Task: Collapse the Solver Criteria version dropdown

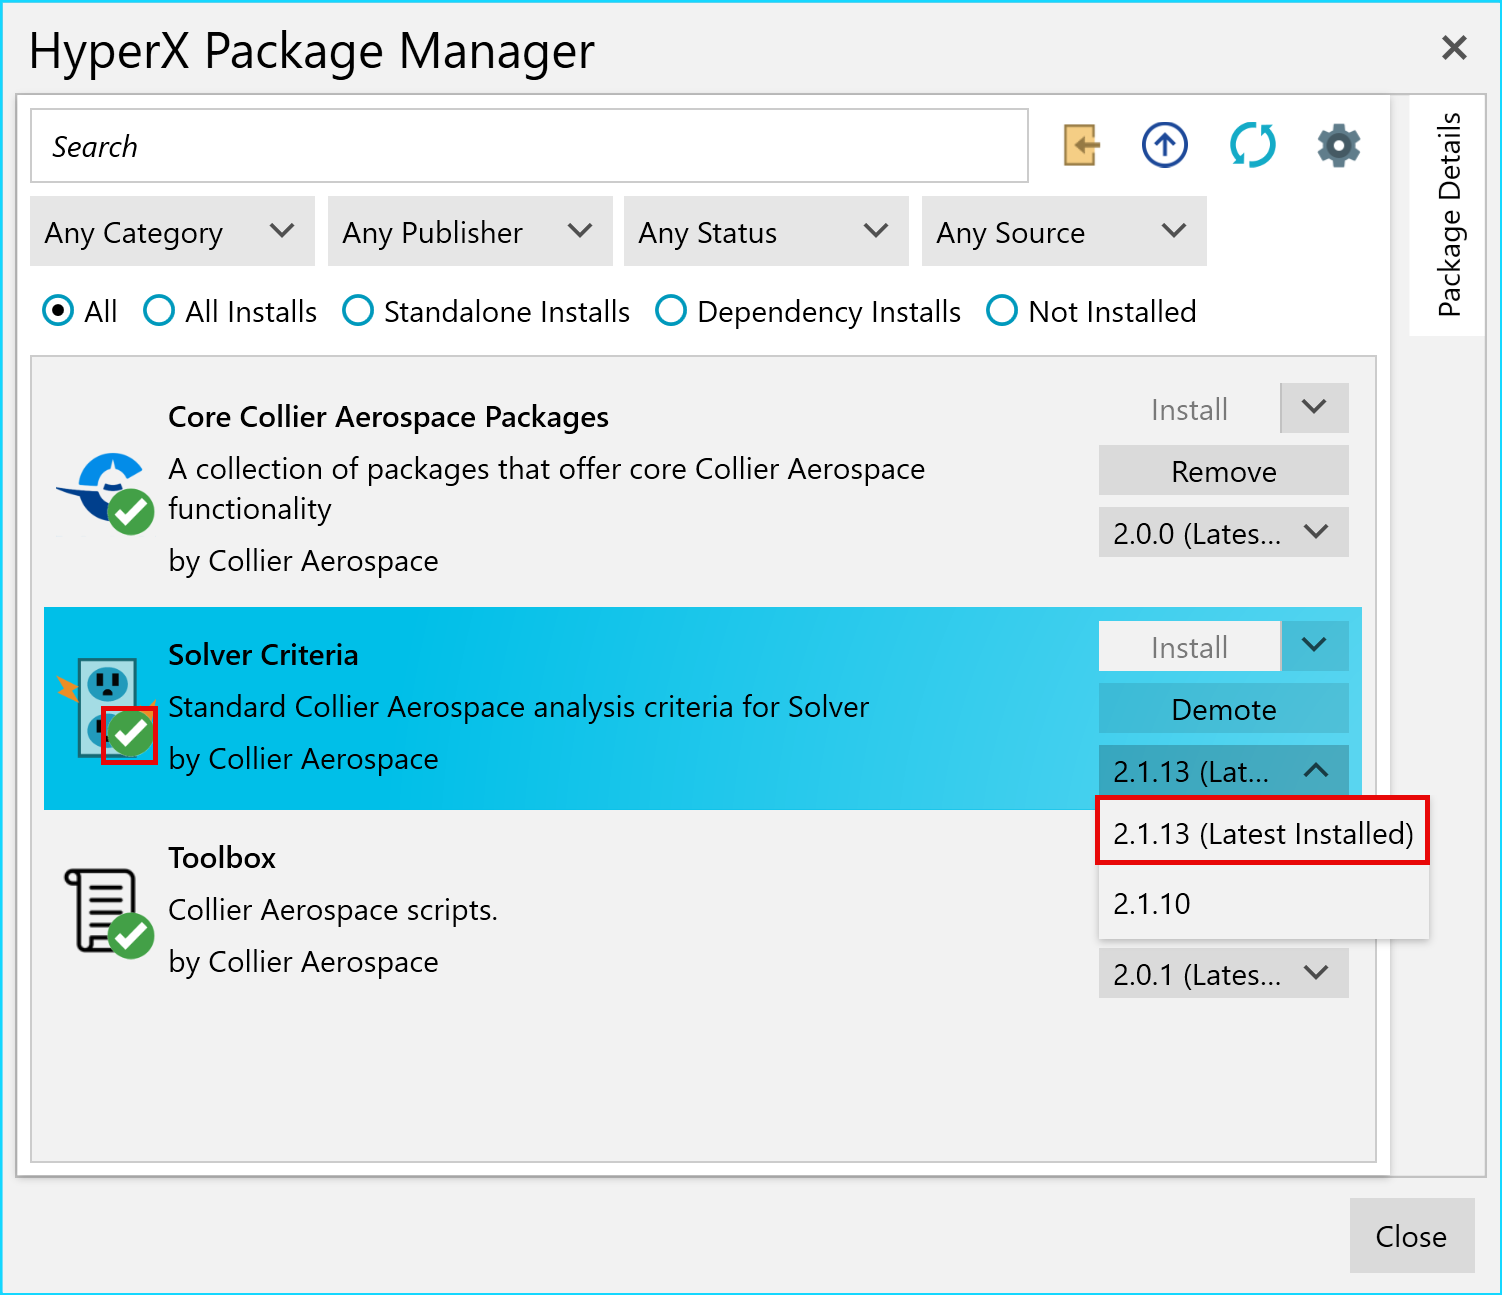Action: (x=1224, y=770)
